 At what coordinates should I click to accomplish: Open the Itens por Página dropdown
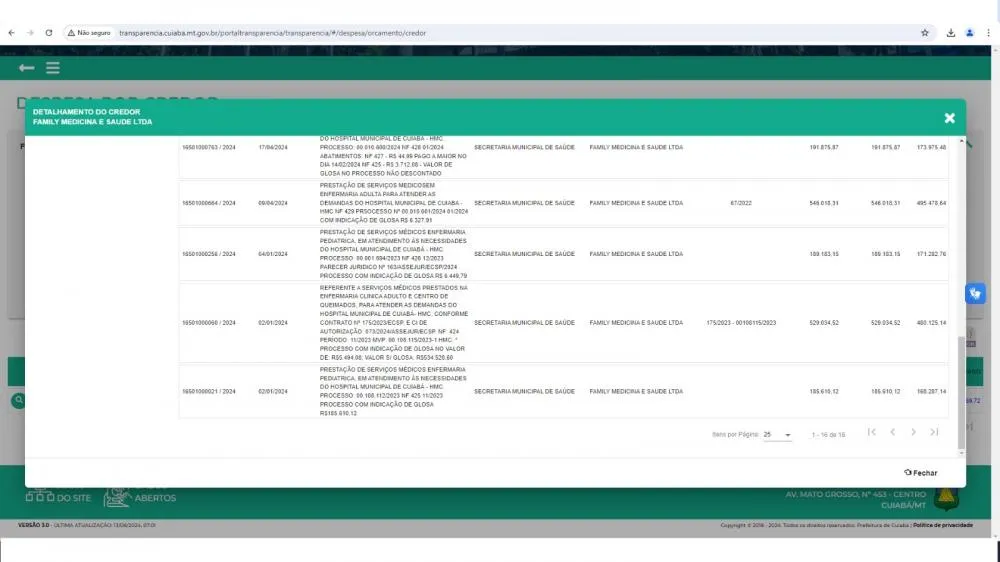[778, 435]
